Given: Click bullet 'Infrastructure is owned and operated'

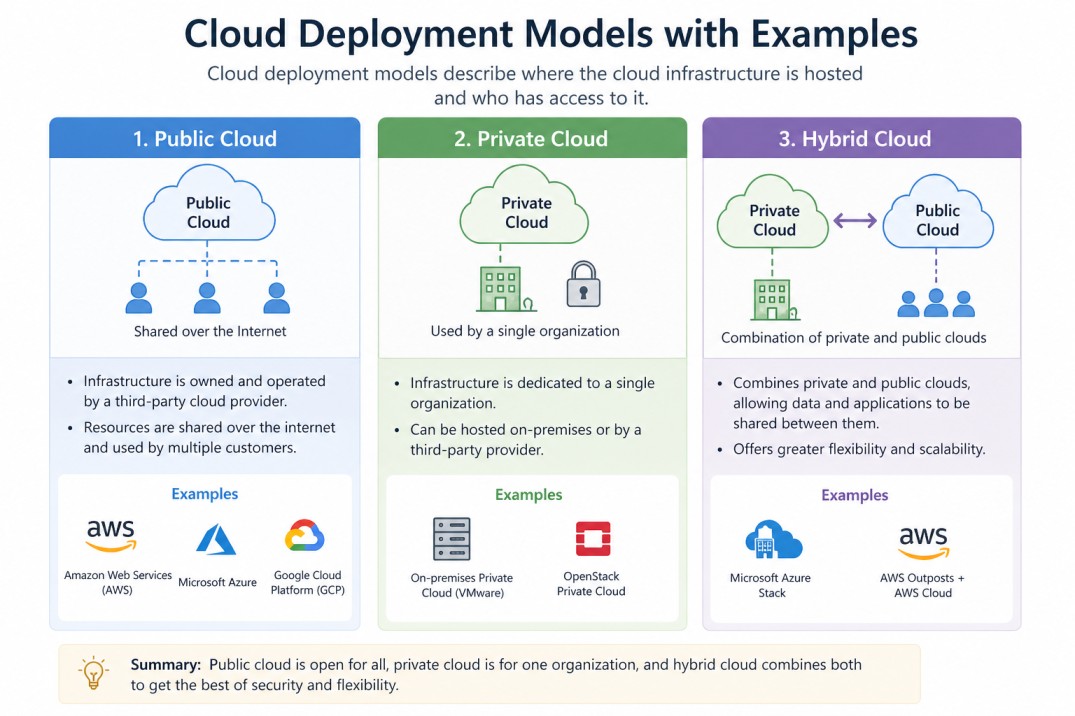Looking at the screenshot, I should coord(204,391).
